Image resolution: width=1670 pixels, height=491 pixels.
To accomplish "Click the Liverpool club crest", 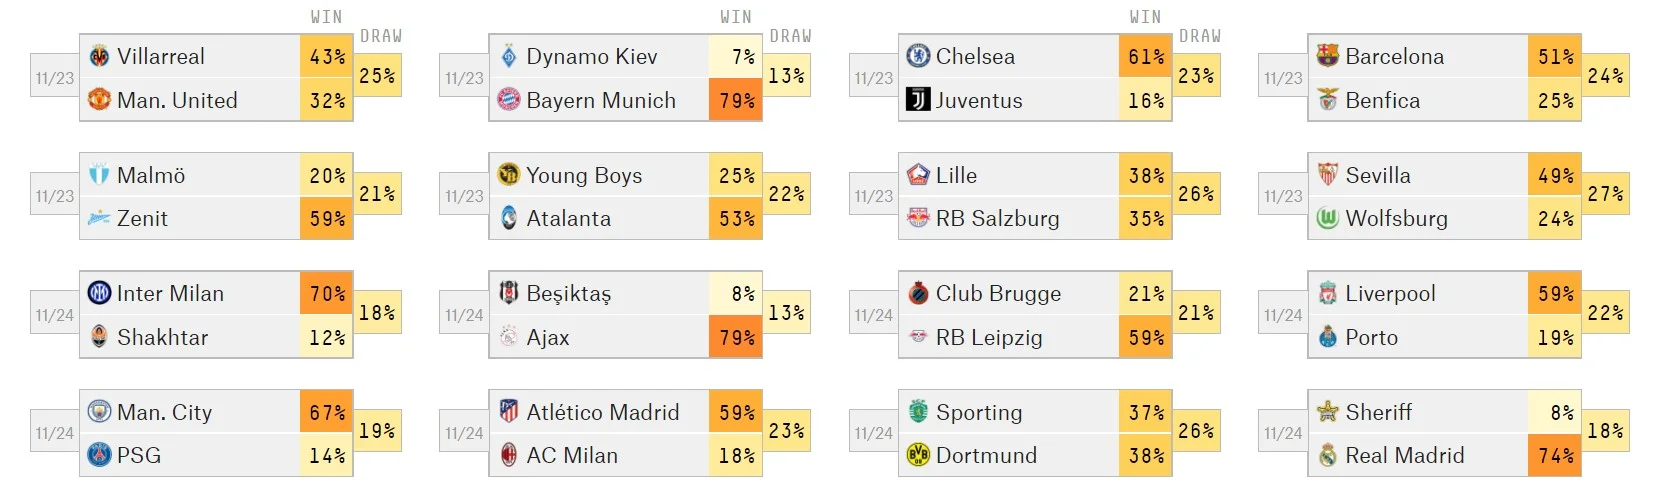I will (x=1328, y=294).
